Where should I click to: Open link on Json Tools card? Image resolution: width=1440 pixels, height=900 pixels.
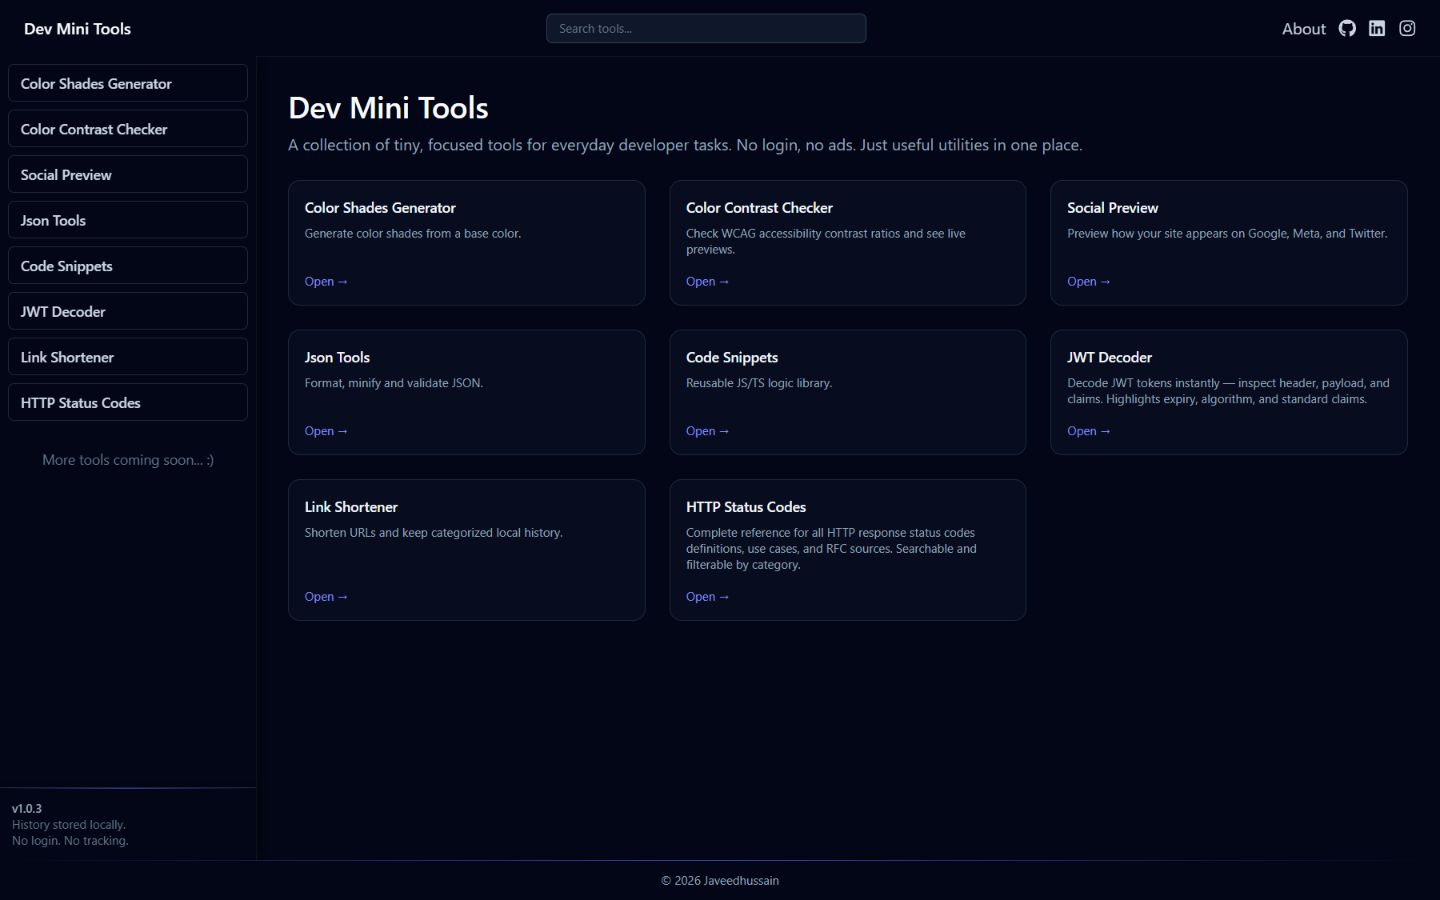[326, 431]
